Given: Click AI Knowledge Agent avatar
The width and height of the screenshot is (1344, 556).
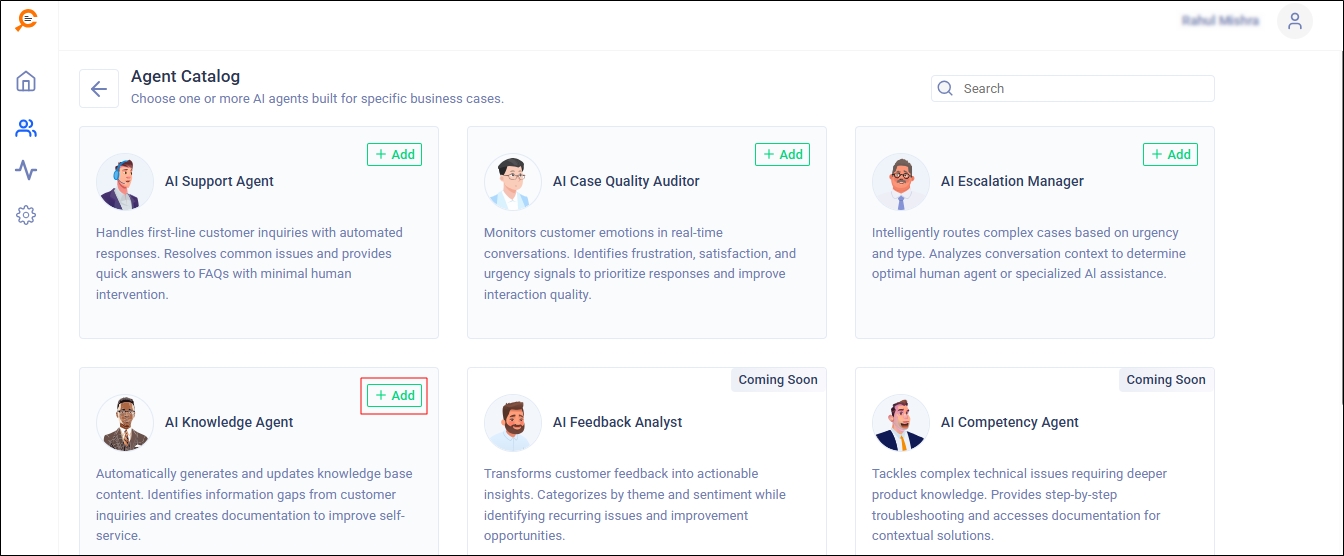Looking at the screenshot, I should coord(125,423).
